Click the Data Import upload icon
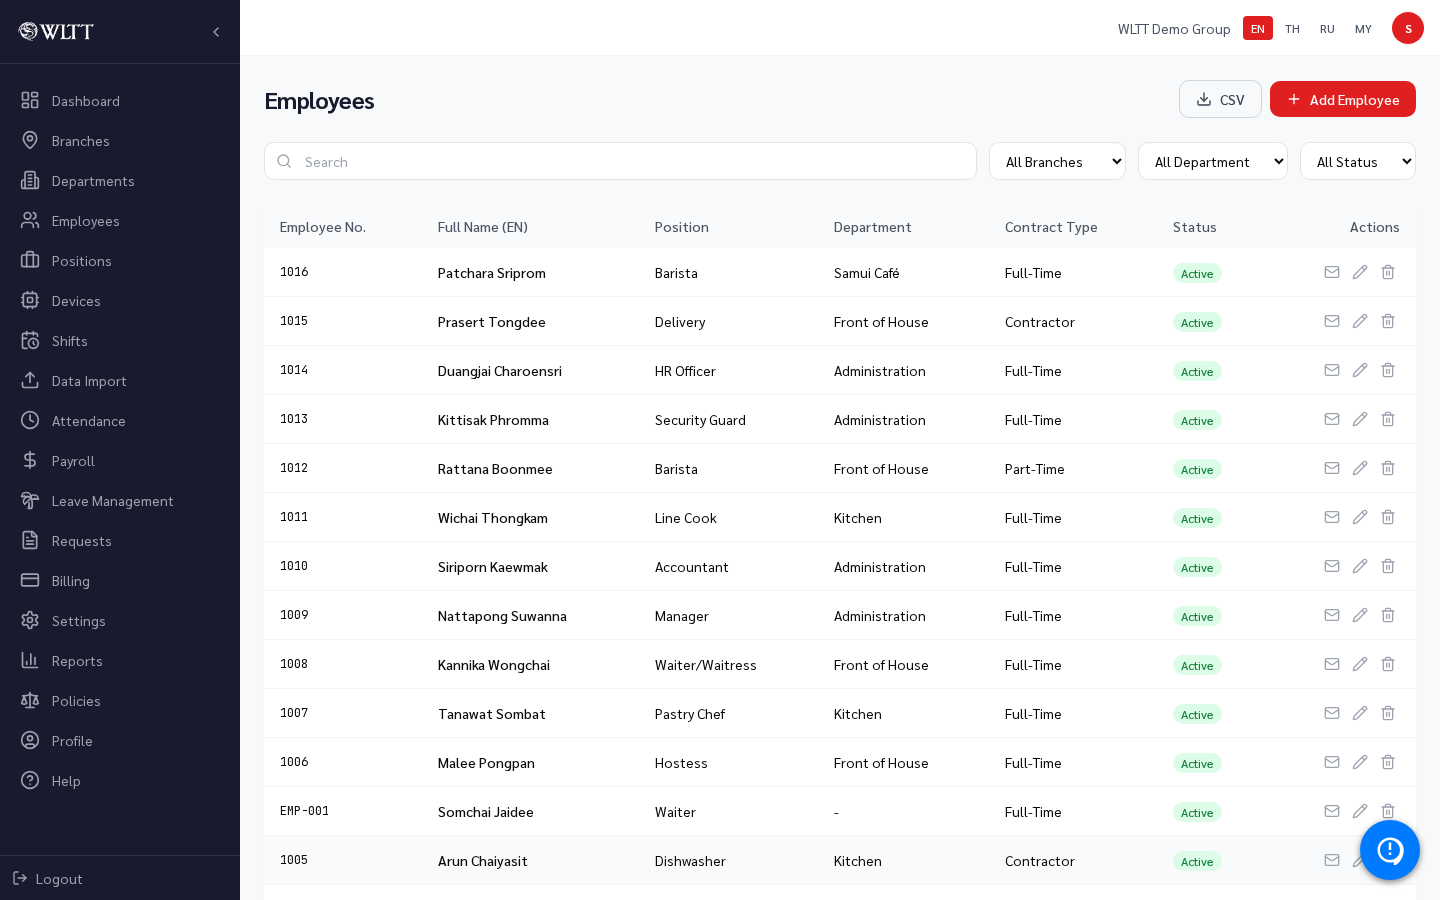 pyautogui.click(x=30, y=380)
